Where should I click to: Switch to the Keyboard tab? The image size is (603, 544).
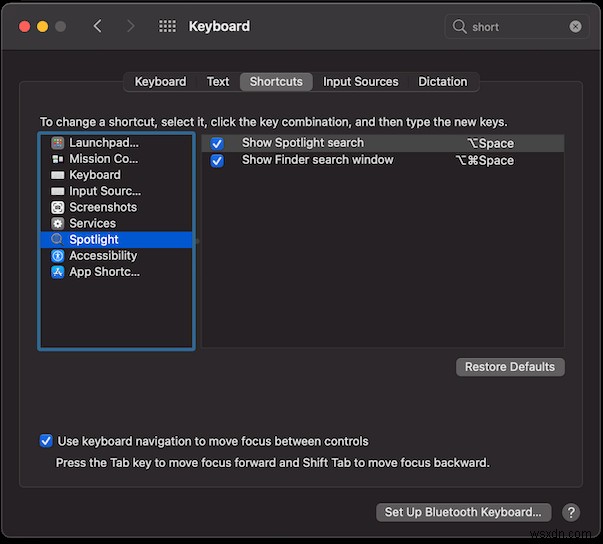160,82
